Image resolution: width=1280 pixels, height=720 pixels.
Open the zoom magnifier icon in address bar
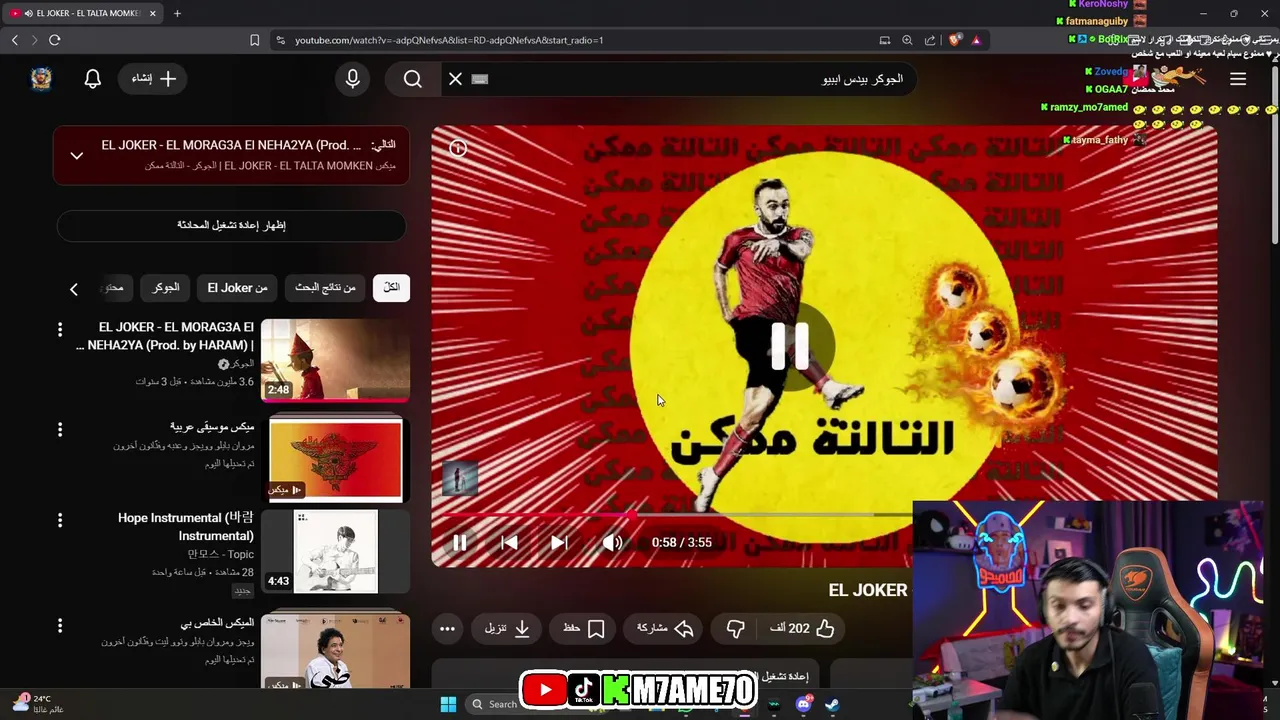pos(907,40)
